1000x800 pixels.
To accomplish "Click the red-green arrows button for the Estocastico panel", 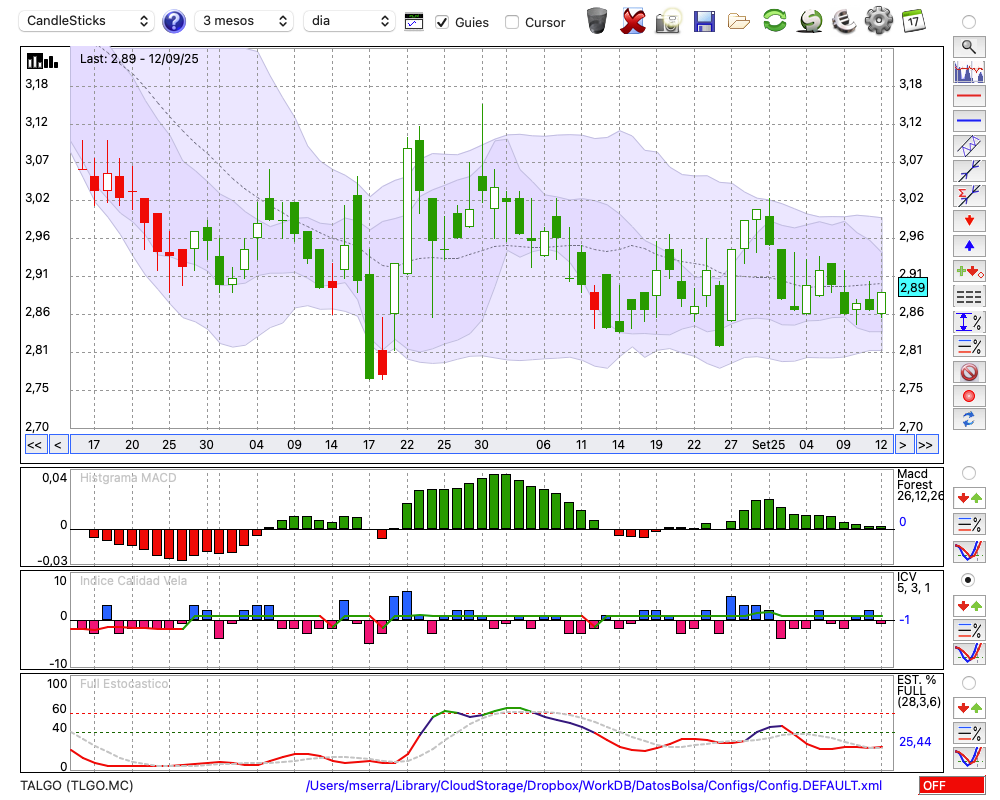I will click(969, 708).
